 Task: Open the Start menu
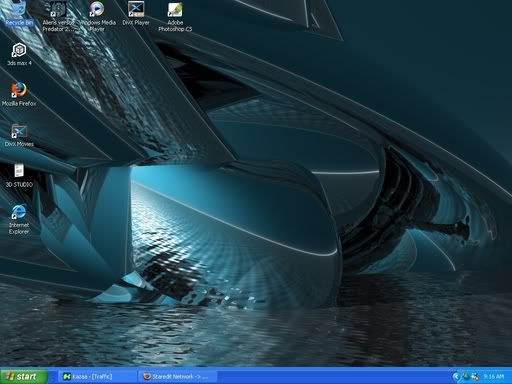[24, 377]
